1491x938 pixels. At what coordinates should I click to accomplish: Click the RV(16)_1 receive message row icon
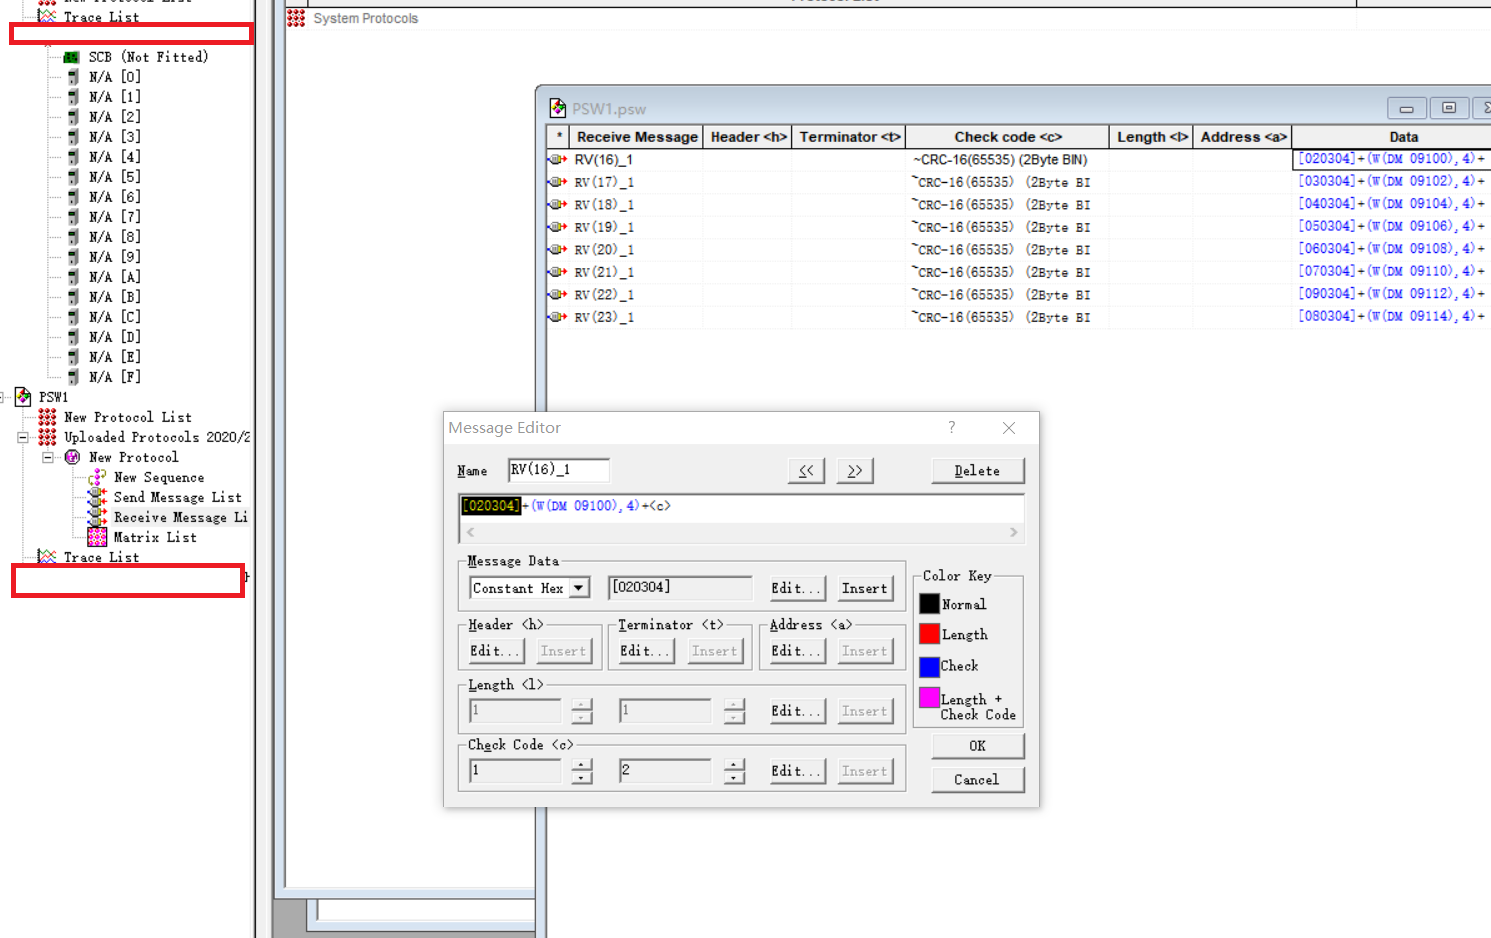pos(558,159)
